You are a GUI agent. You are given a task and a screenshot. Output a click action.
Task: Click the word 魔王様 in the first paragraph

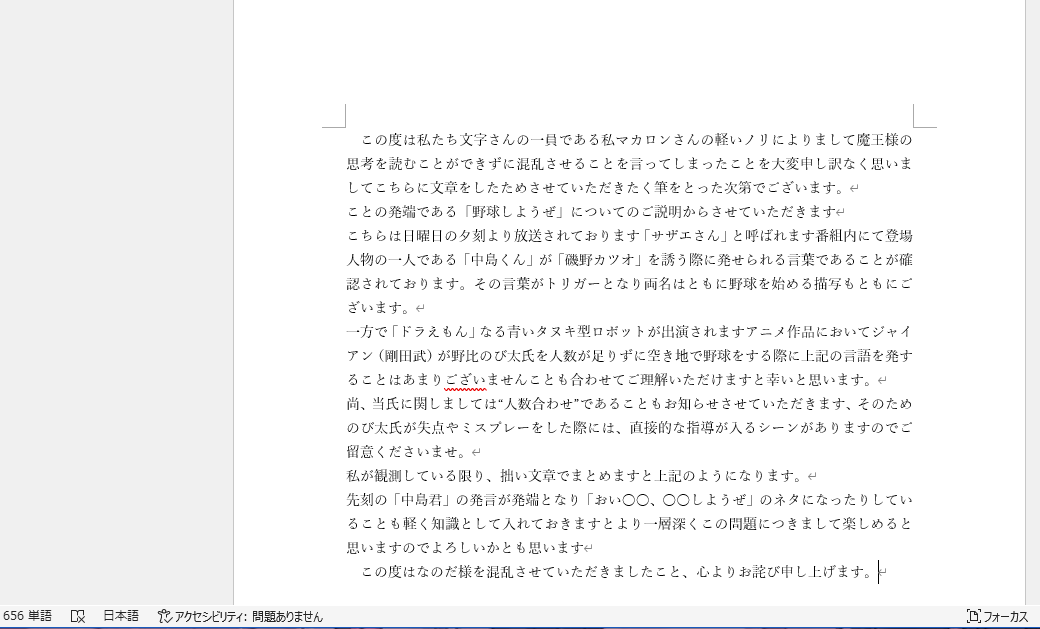coord(877,140)
